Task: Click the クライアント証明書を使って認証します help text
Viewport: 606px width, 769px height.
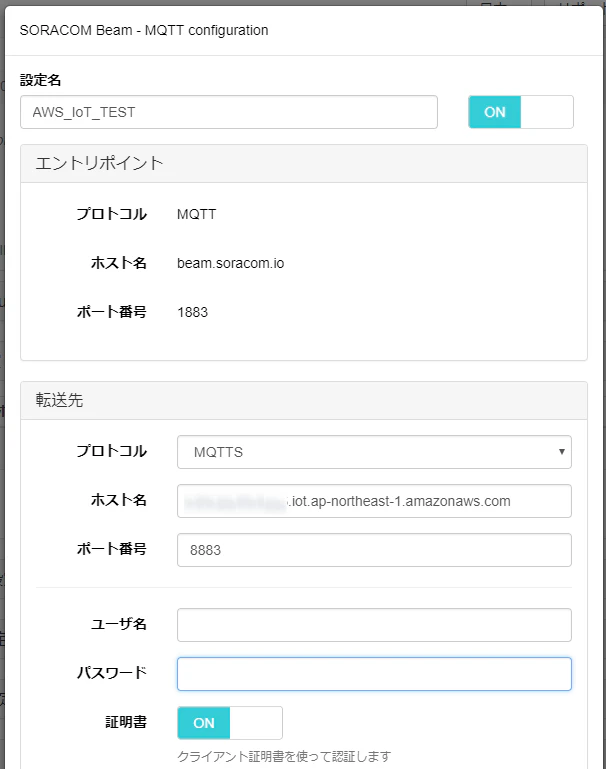Action: 284,756
